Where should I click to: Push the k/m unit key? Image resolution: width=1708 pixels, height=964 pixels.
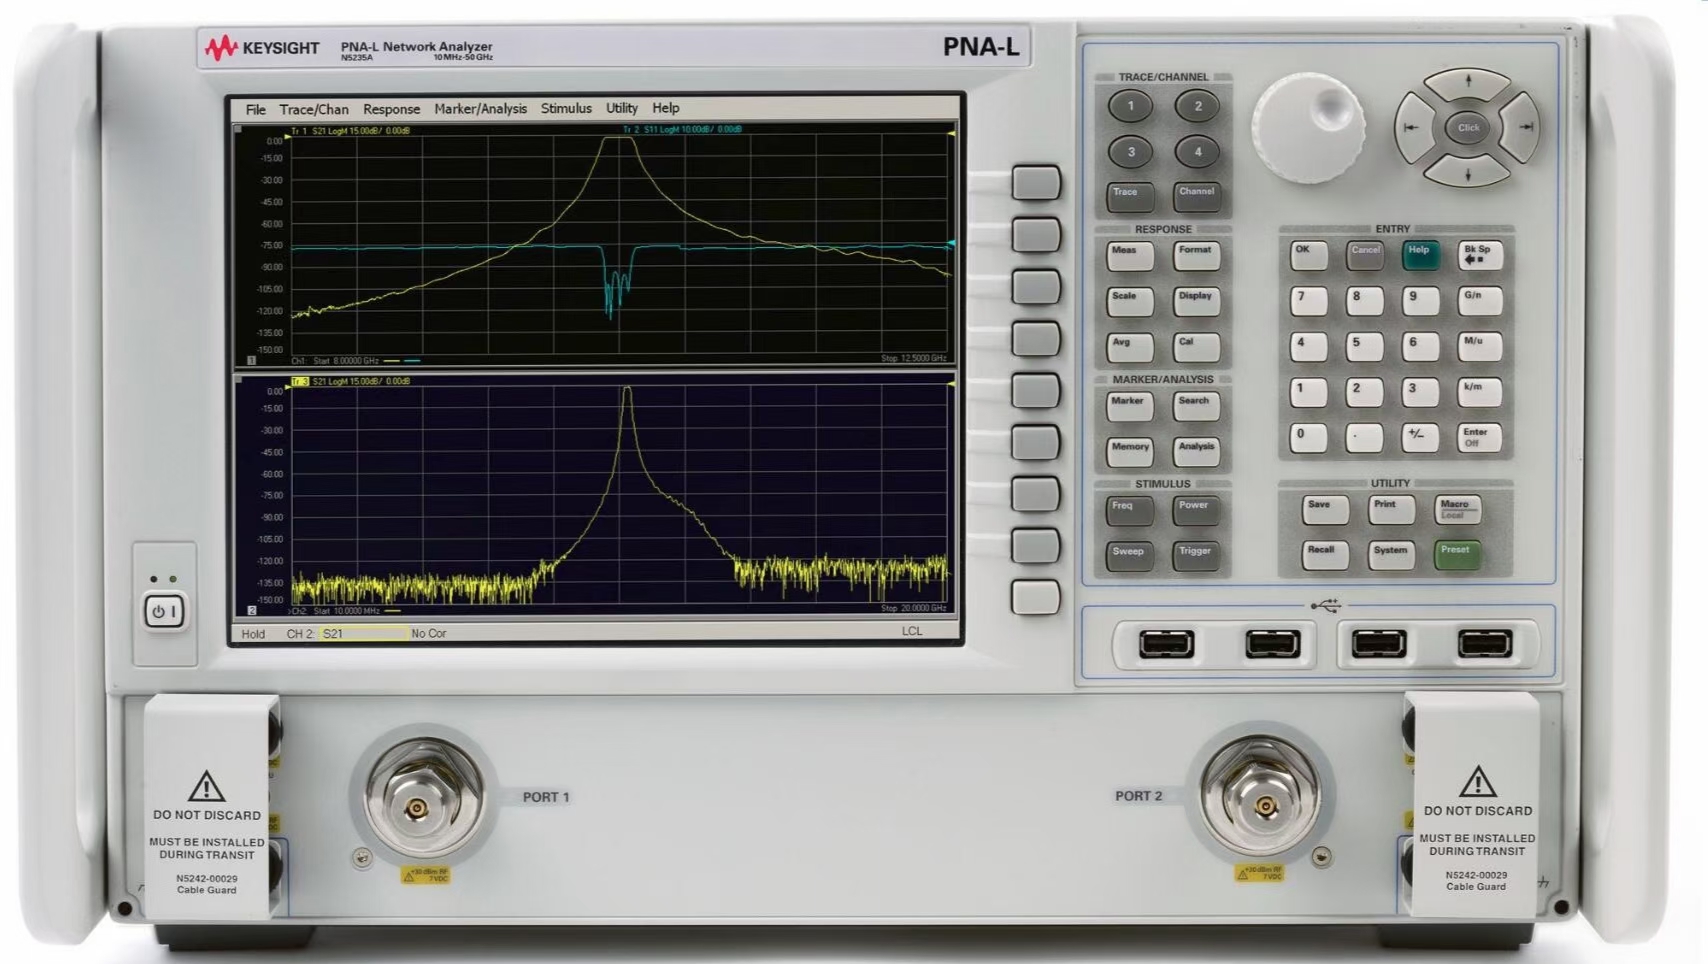click(x=1479, y=392)
